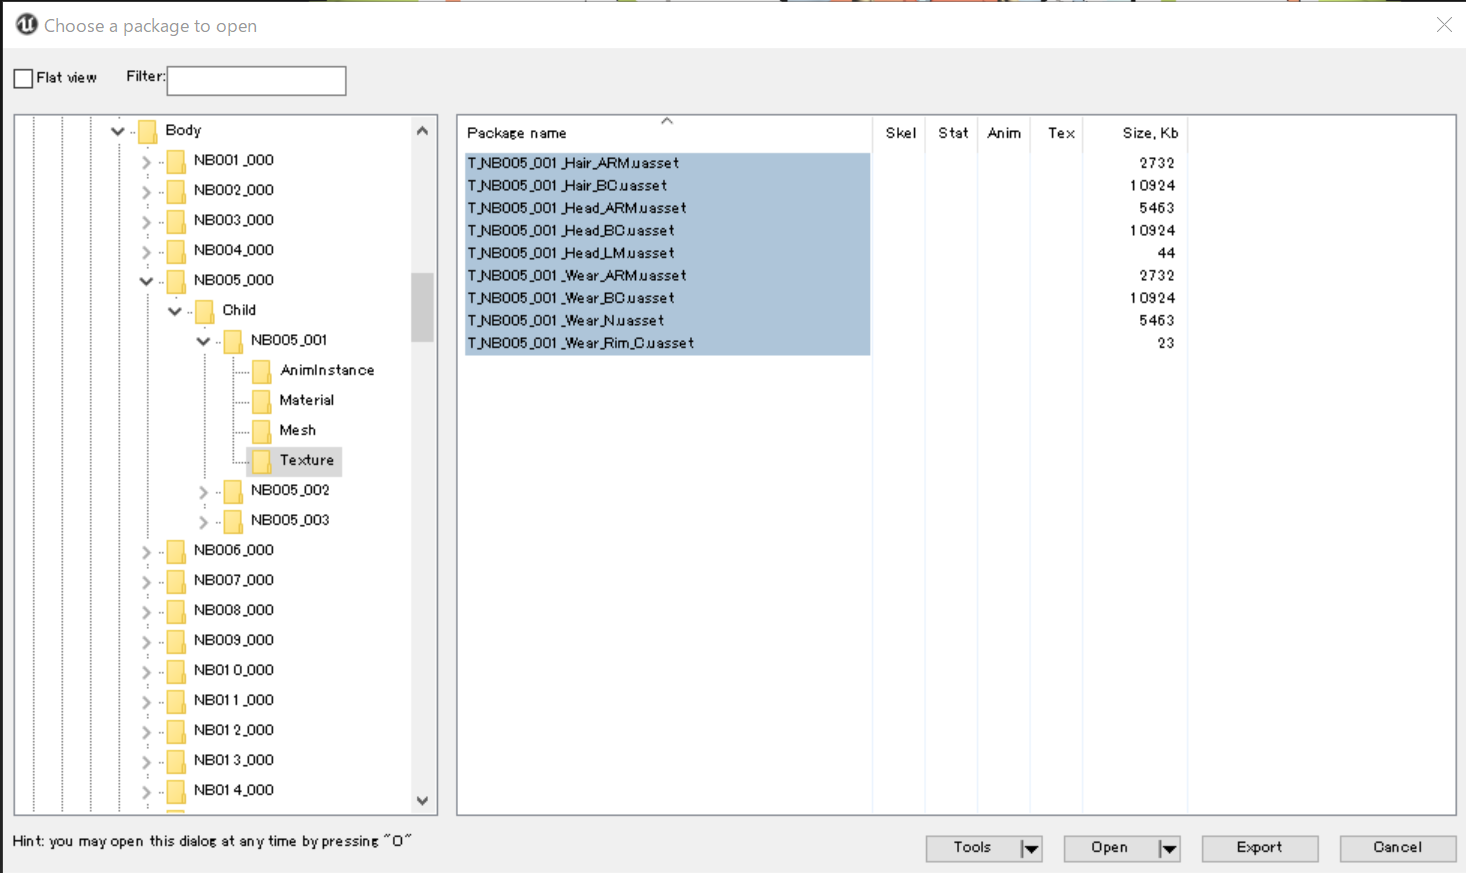
Task: Click the Export button
Action: click(x=1260, y=848)
